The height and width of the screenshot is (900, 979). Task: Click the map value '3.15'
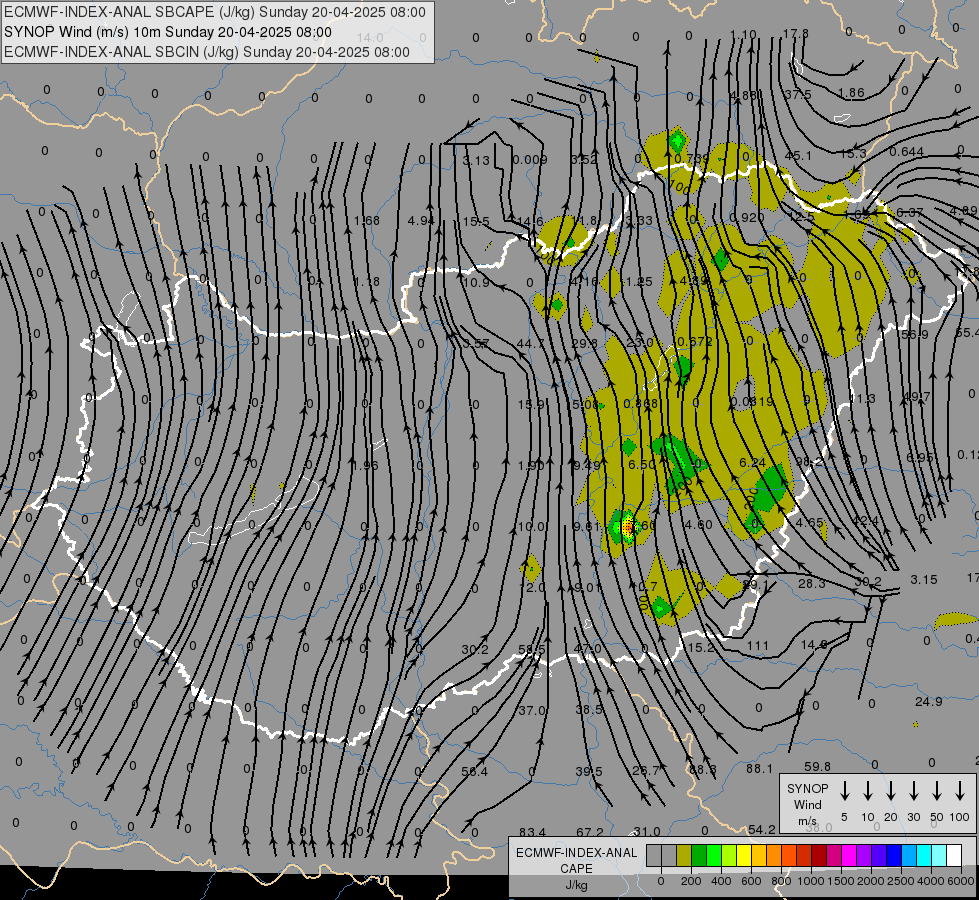923,579
